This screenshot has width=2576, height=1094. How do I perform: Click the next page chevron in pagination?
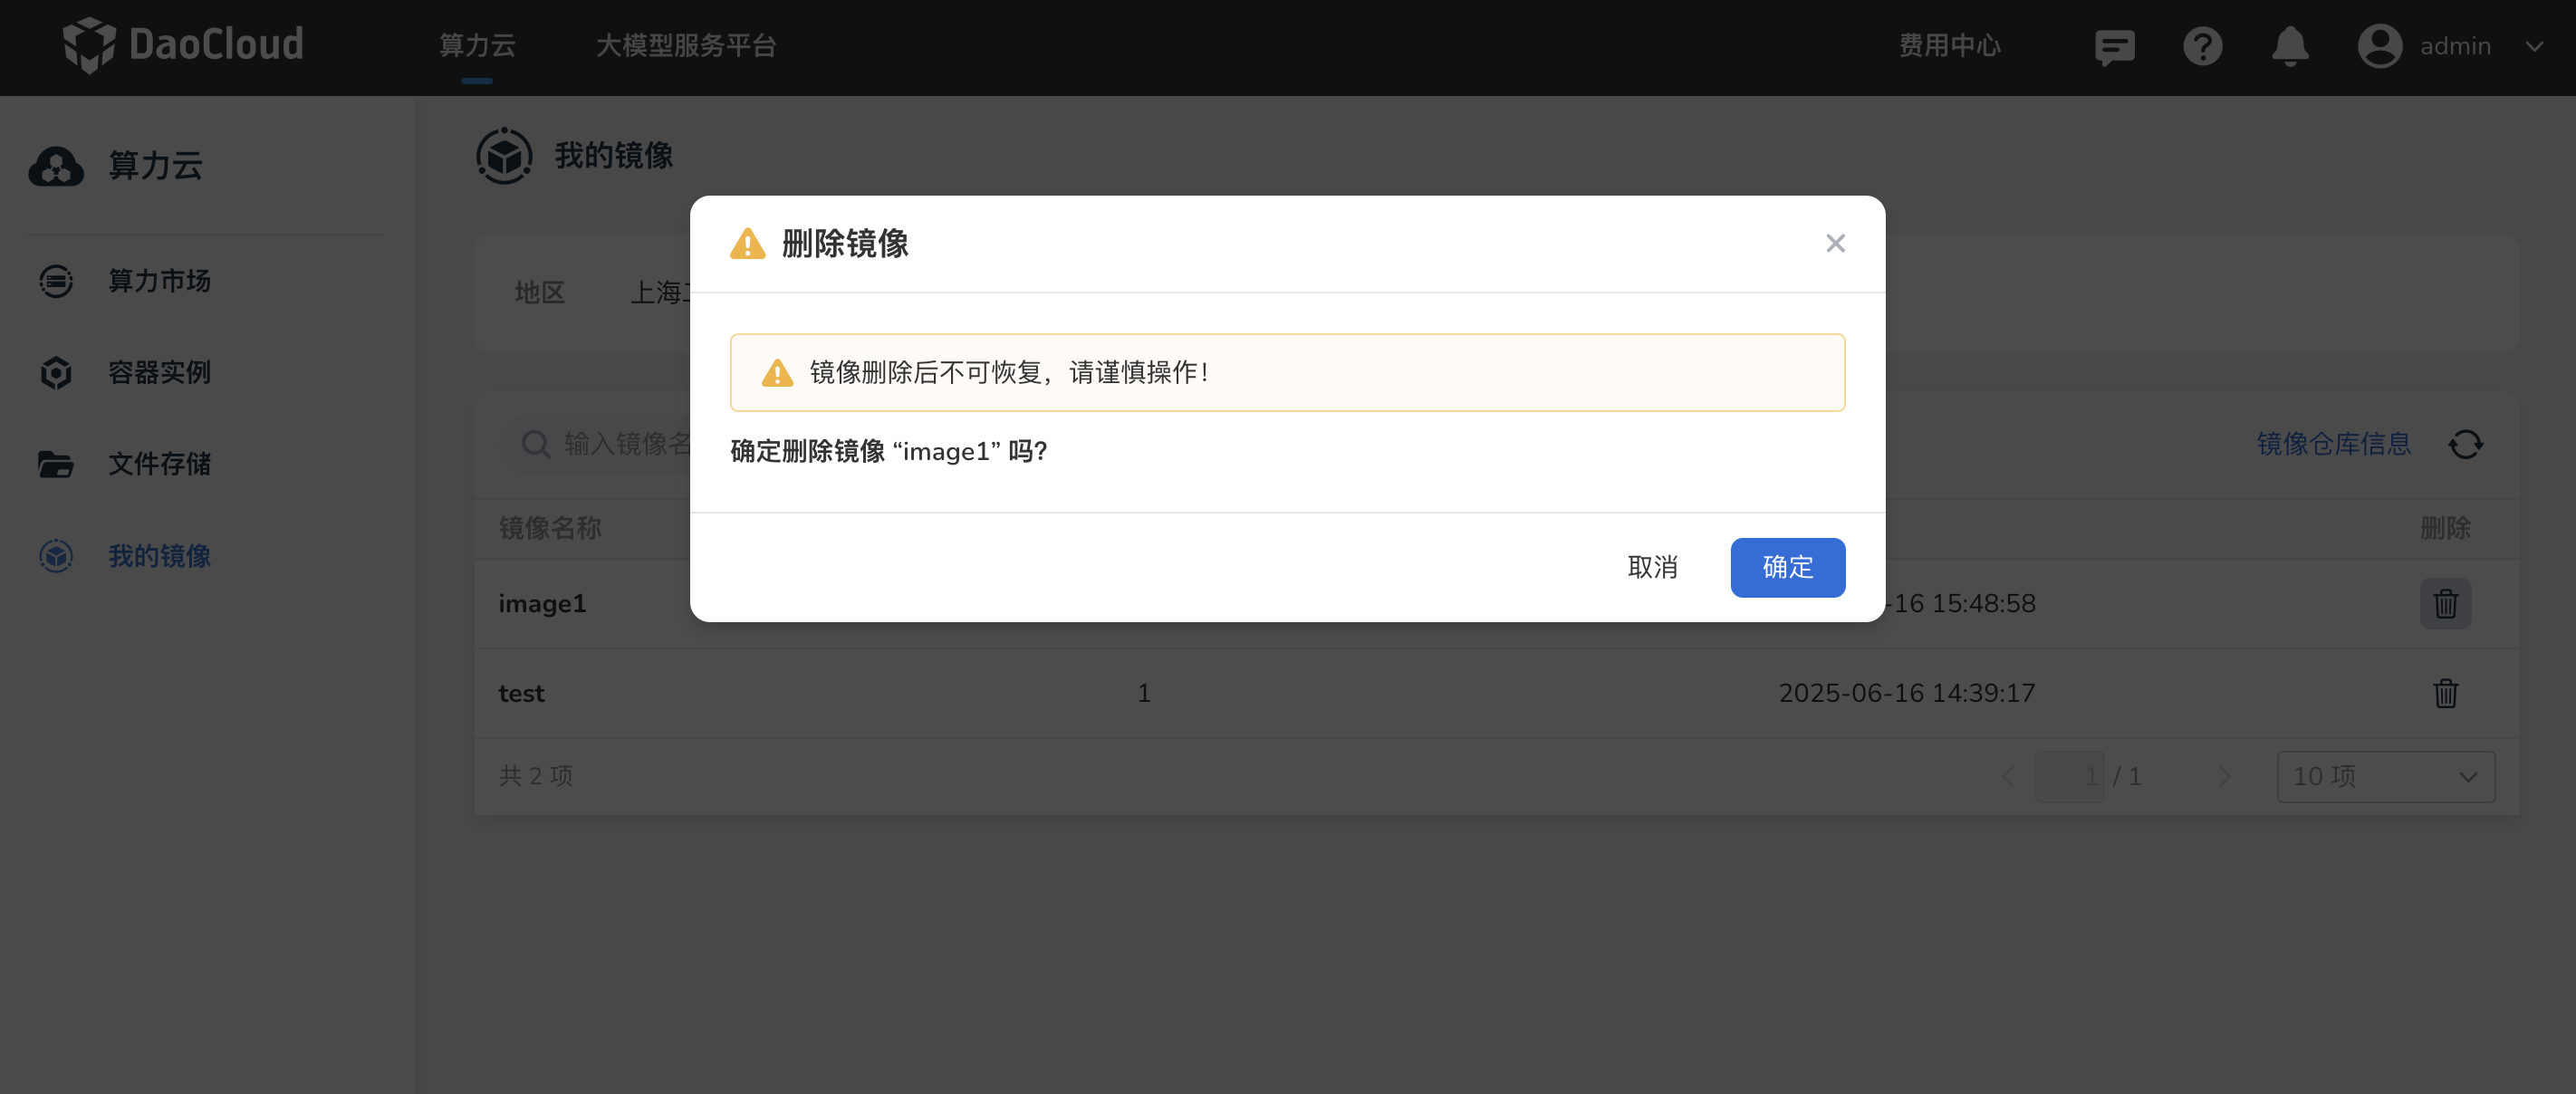click(2224, 776)
